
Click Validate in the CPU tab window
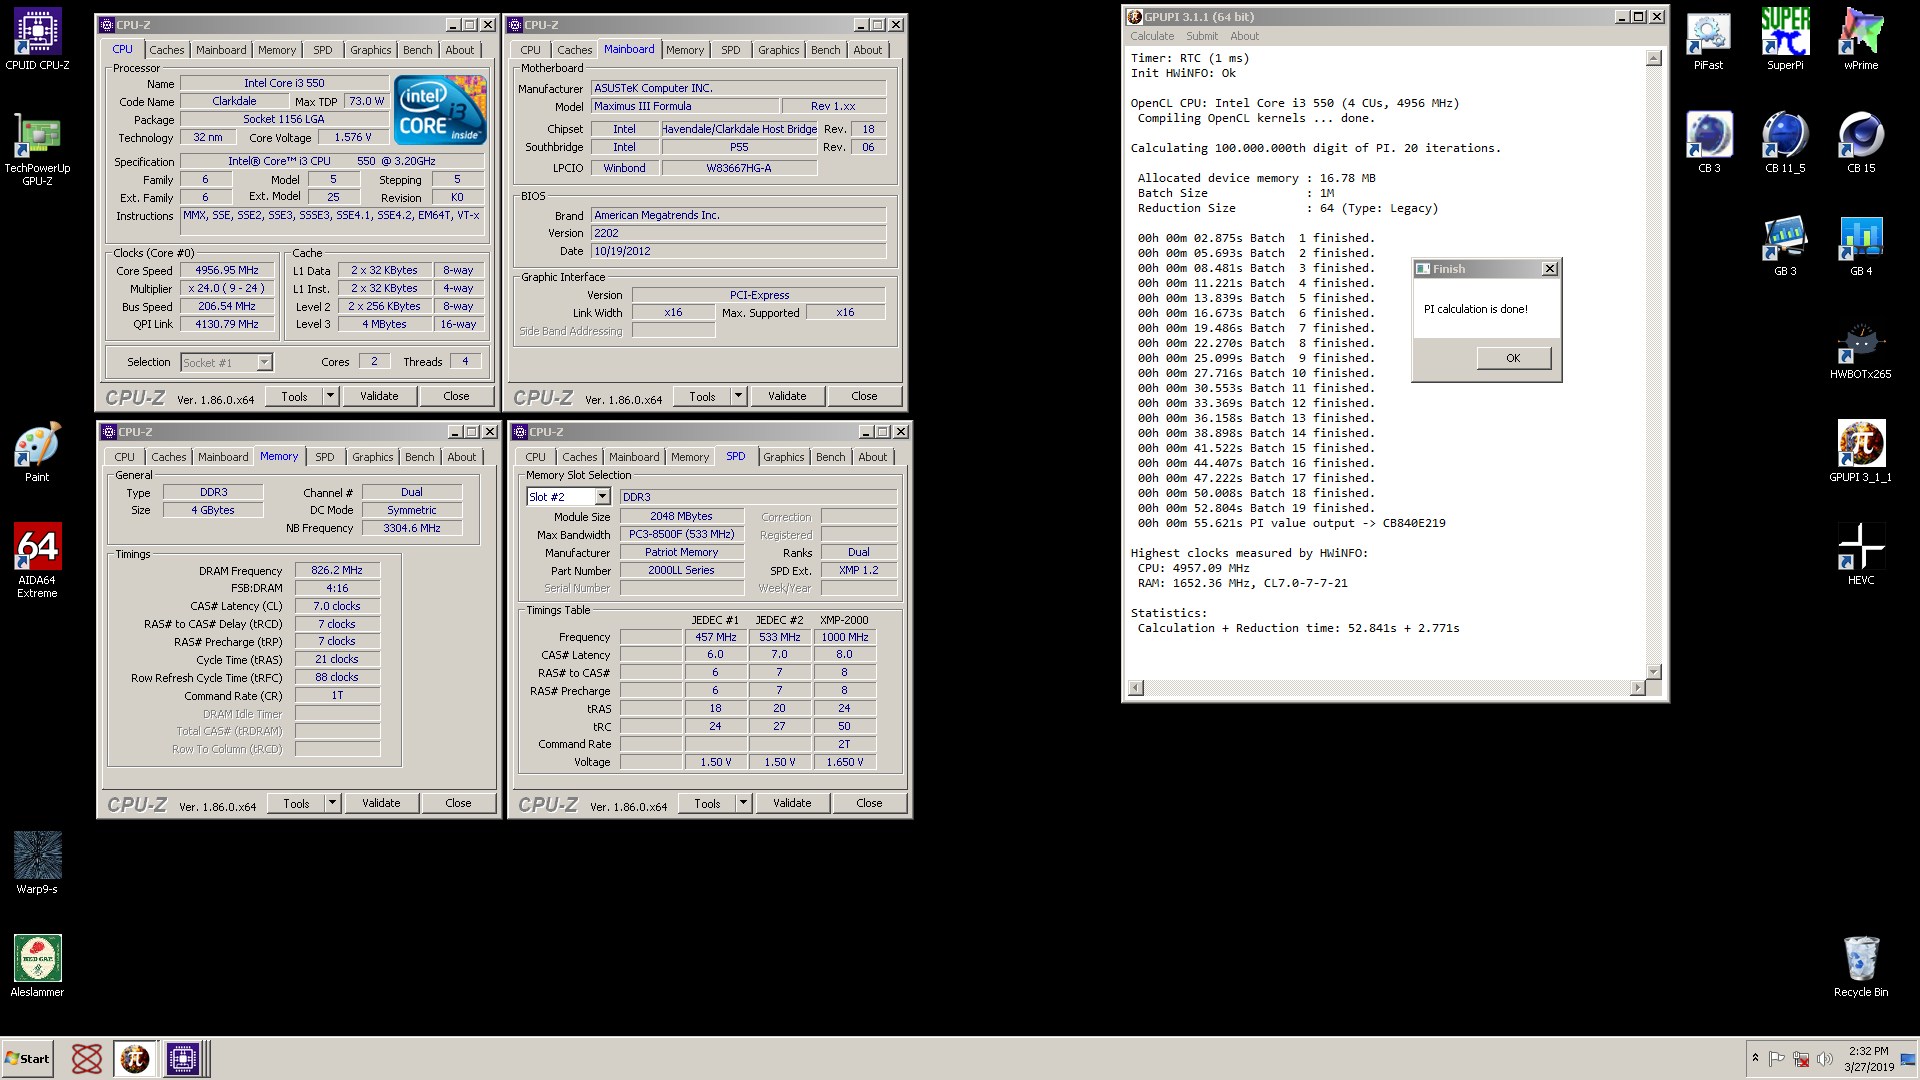point(379,396)
